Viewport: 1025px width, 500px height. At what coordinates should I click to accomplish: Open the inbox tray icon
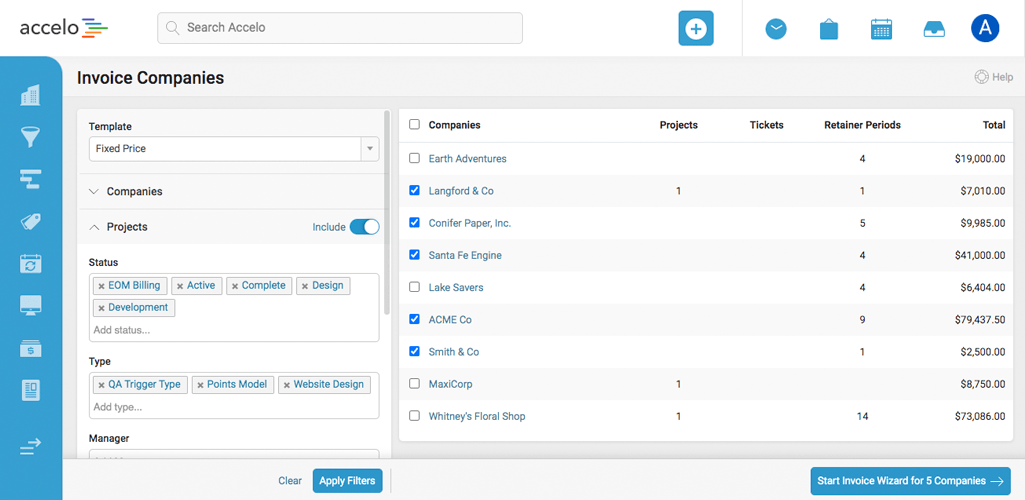[933, 29]
